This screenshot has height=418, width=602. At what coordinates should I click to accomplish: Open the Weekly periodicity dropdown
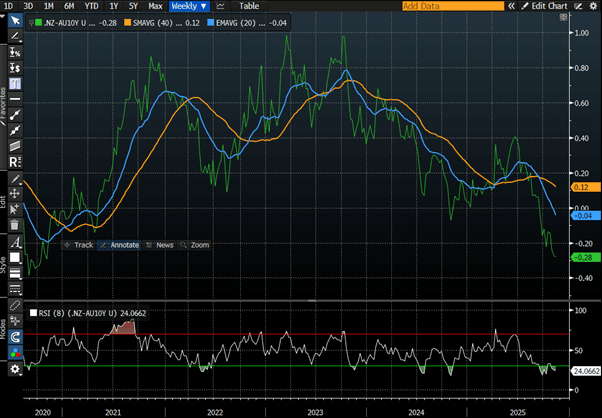(x=187, y=6)
